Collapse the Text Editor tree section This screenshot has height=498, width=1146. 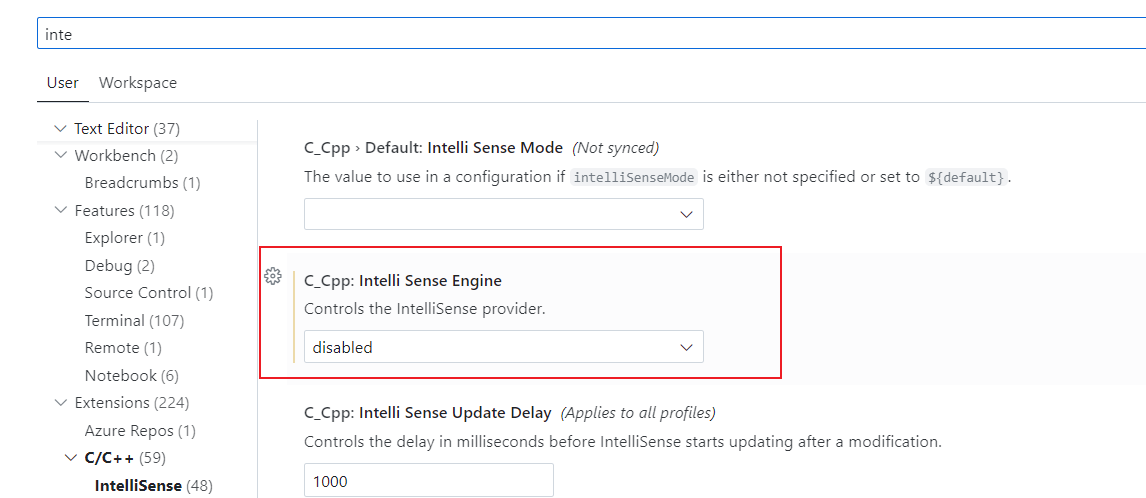tap(59, 129)
